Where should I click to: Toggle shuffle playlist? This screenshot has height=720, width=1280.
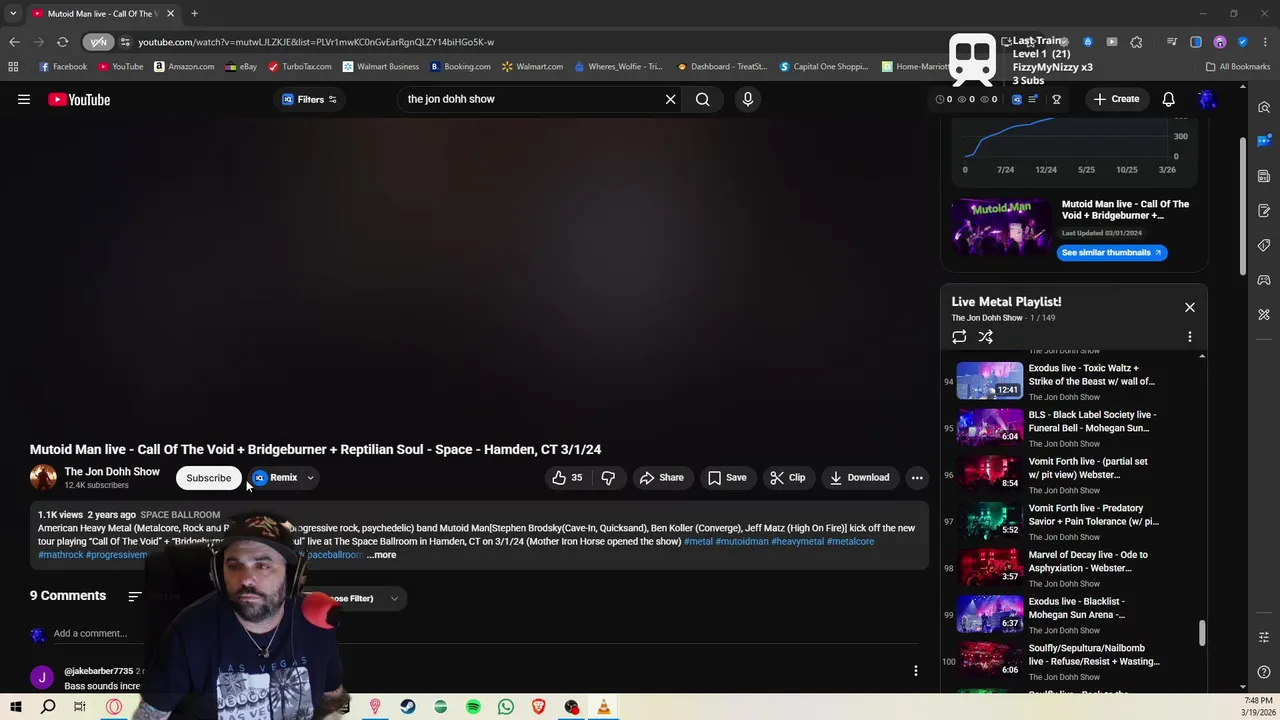(985, 337)
